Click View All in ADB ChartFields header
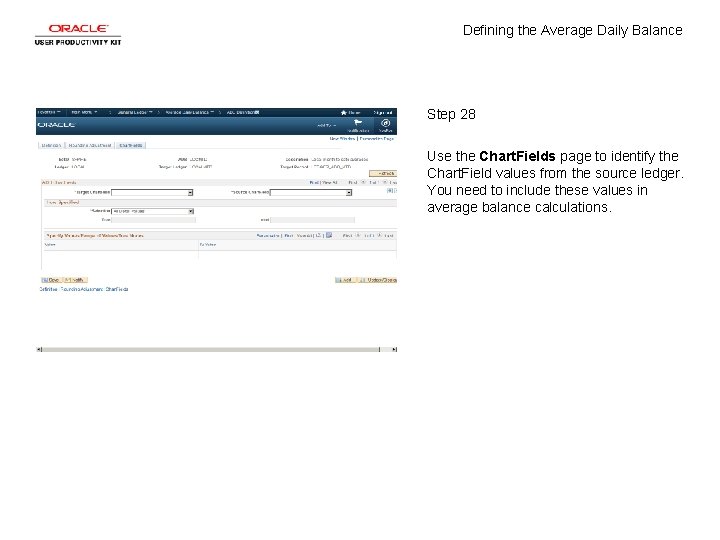This screenshot has height=540, width=720. 330,182
